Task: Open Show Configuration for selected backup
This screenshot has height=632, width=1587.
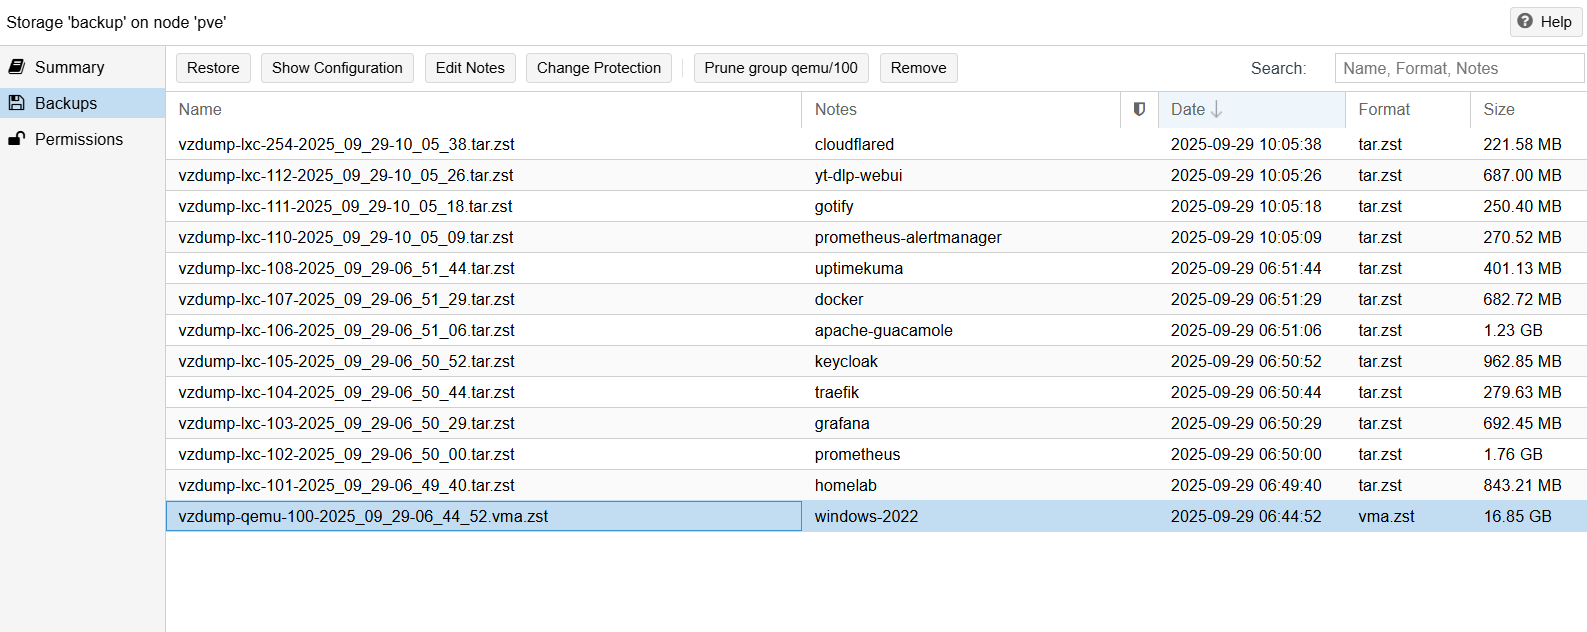Action: click(x=337, y=68)
